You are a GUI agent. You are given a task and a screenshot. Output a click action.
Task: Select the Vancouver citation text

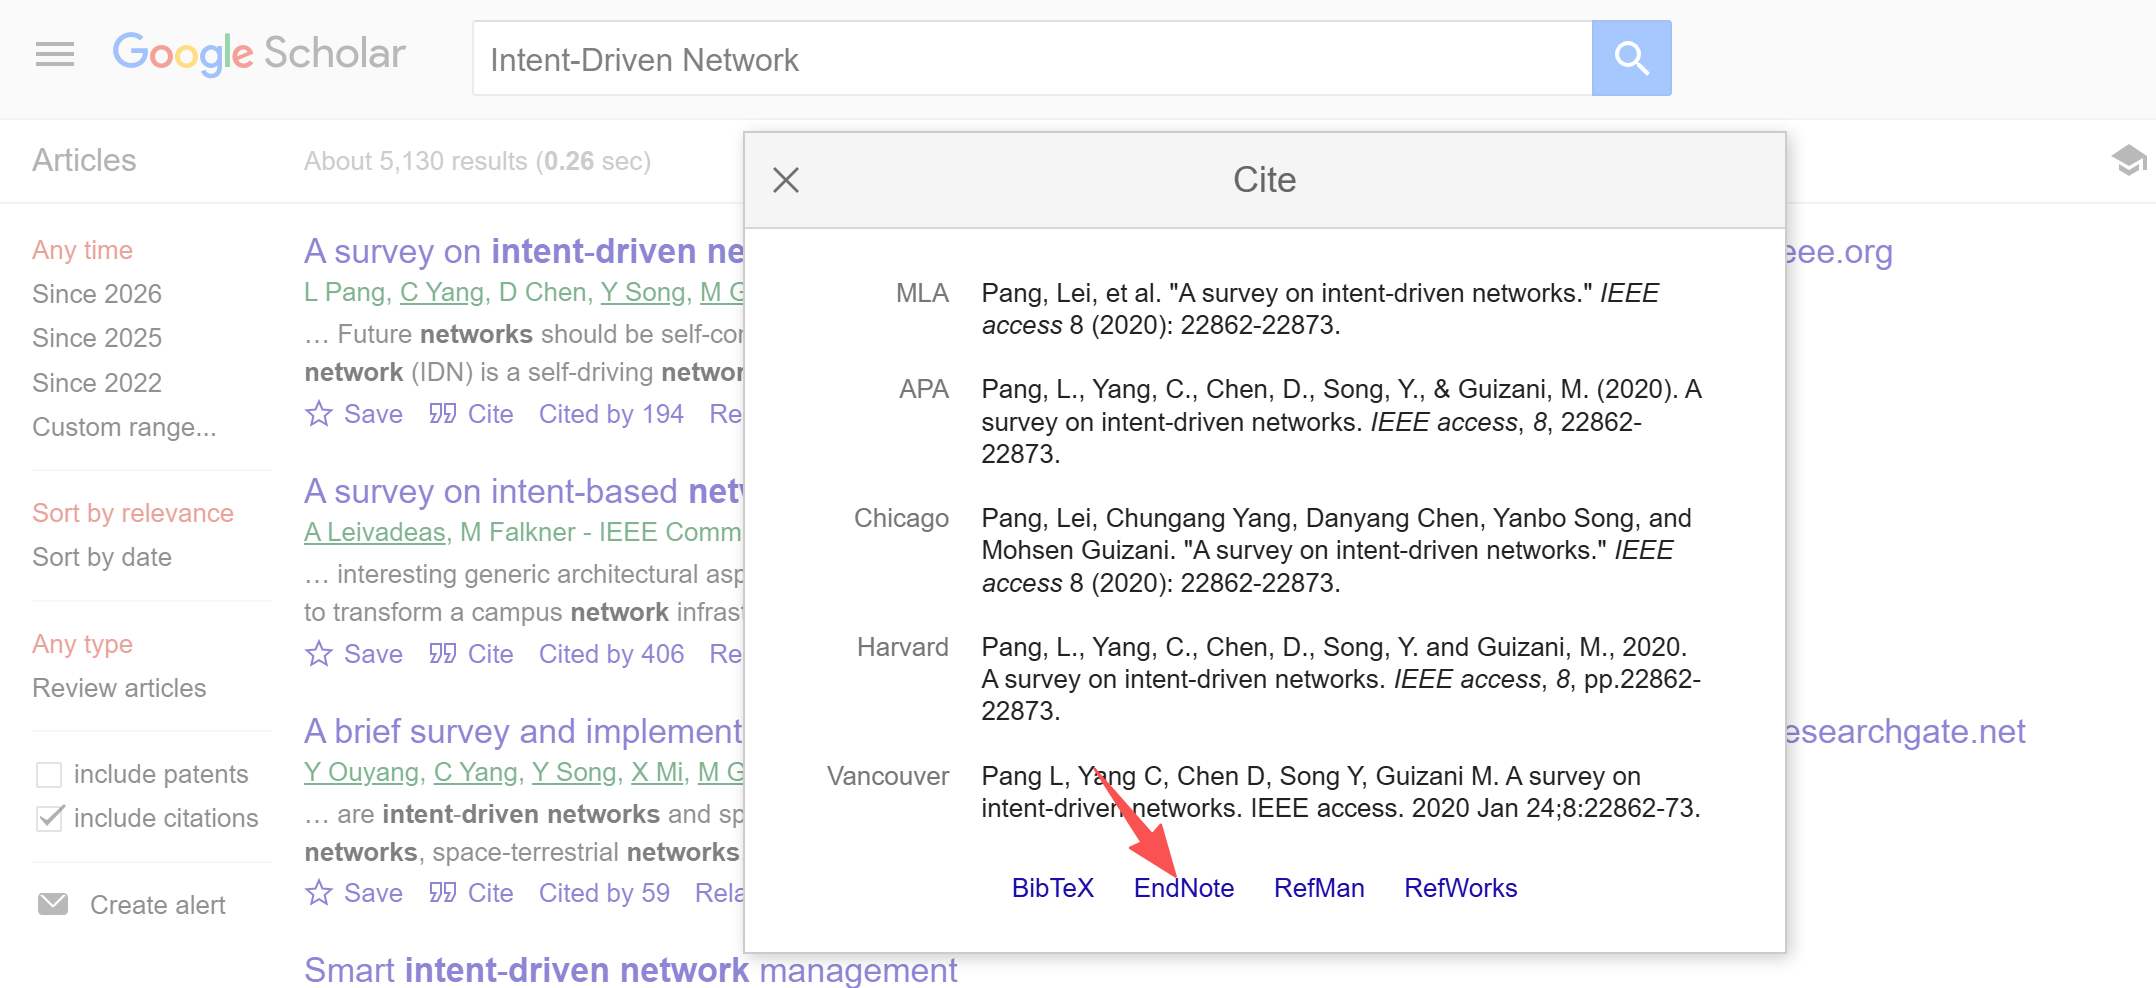[x=1341, y=792]
